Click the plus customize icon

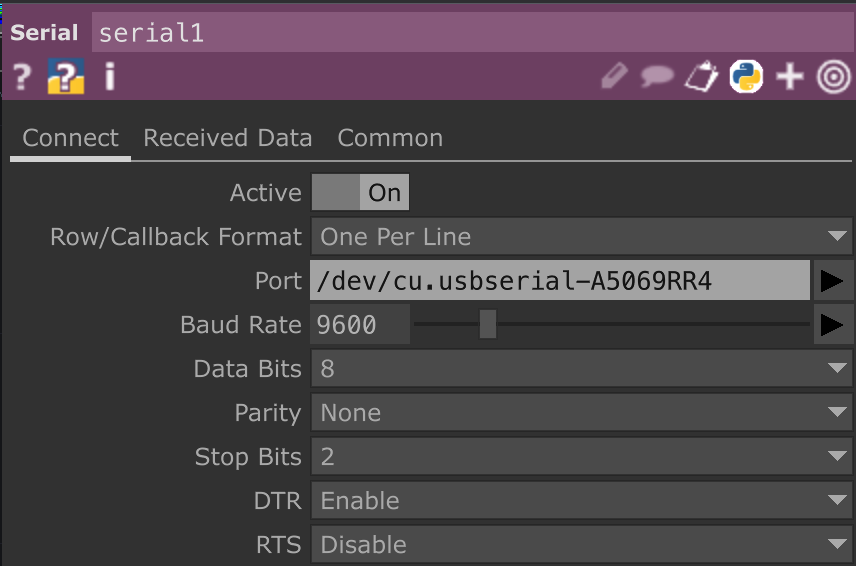point(790,76)
